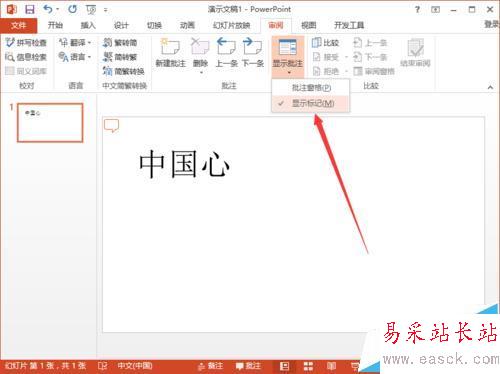The width and height of the screenshot is (500, 374).
Task: Switch to the 插入 tab
Action: coord(88,25)
